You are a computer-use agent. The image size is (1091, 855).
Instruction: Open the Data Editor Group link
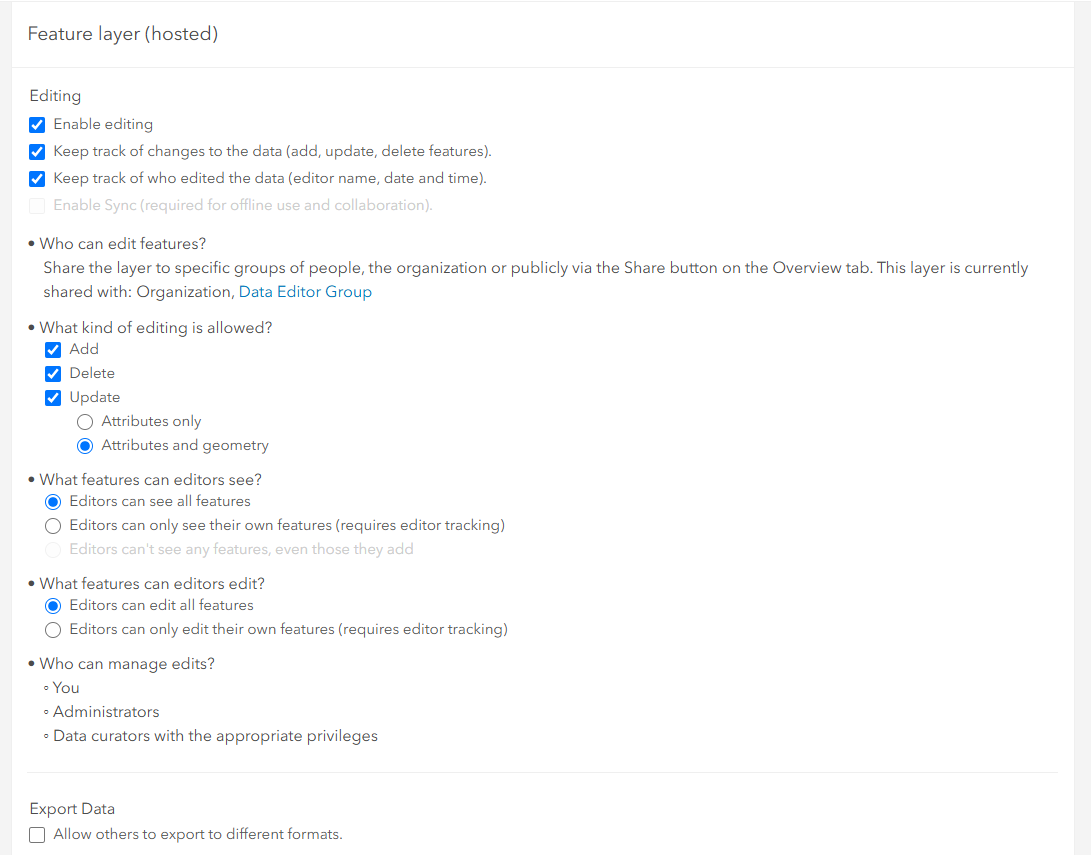click(x=305, y=291)
